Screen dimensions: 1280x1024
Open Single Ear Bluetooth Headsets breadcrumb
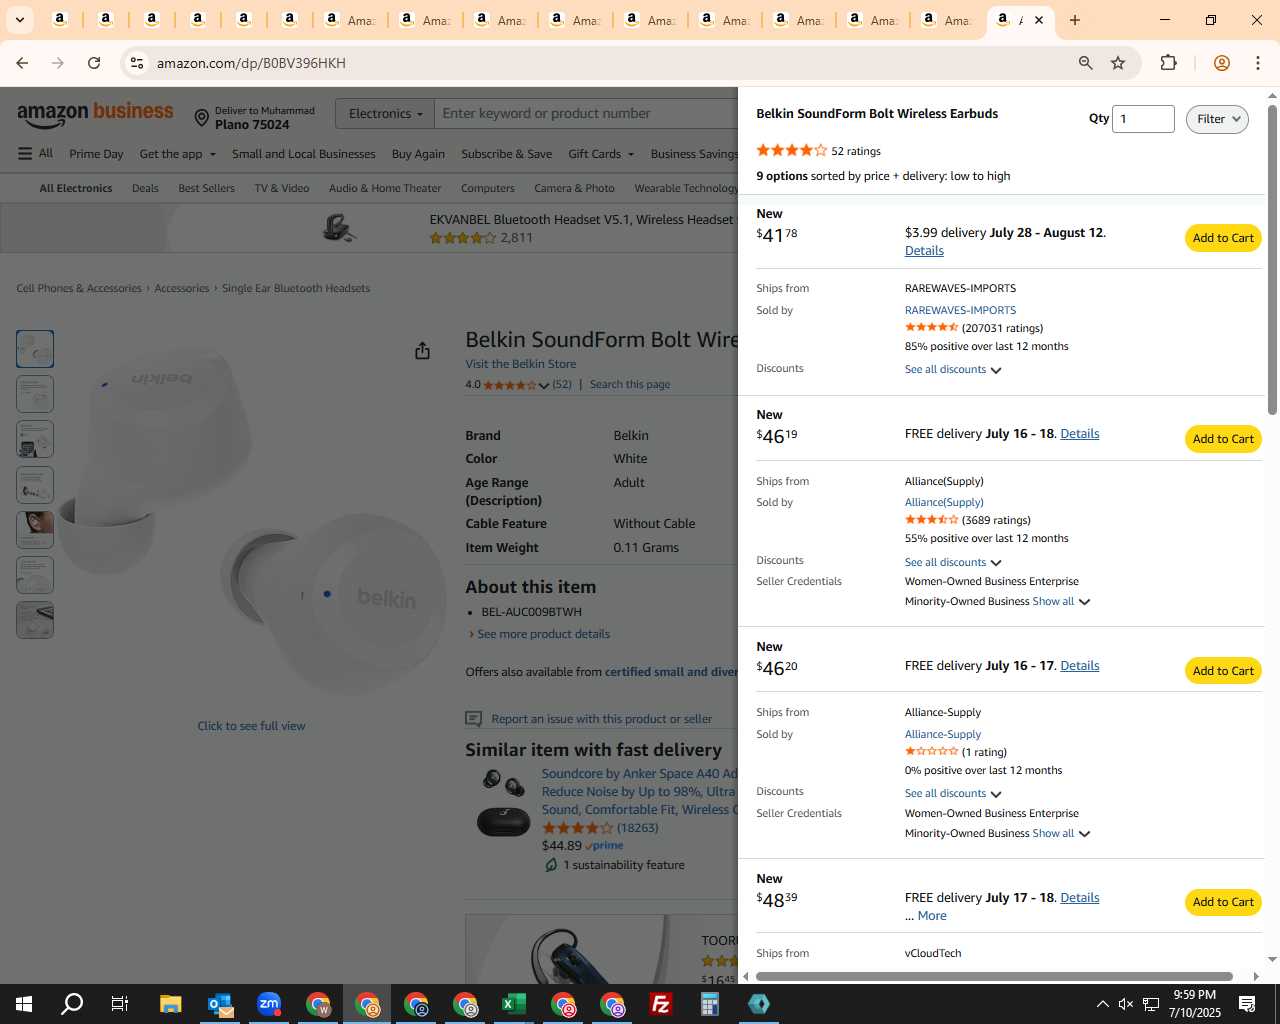296,288
